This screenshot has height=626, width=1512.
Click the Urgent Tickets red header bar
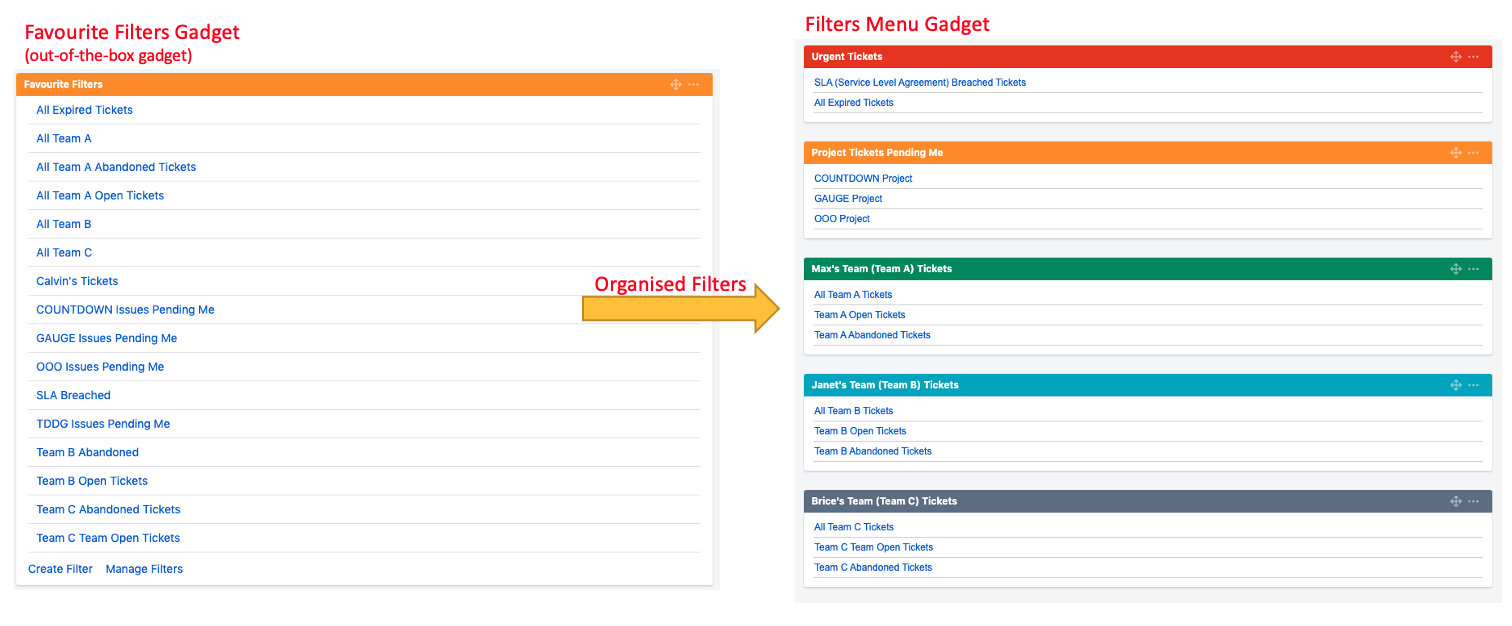coord(1100,57)
